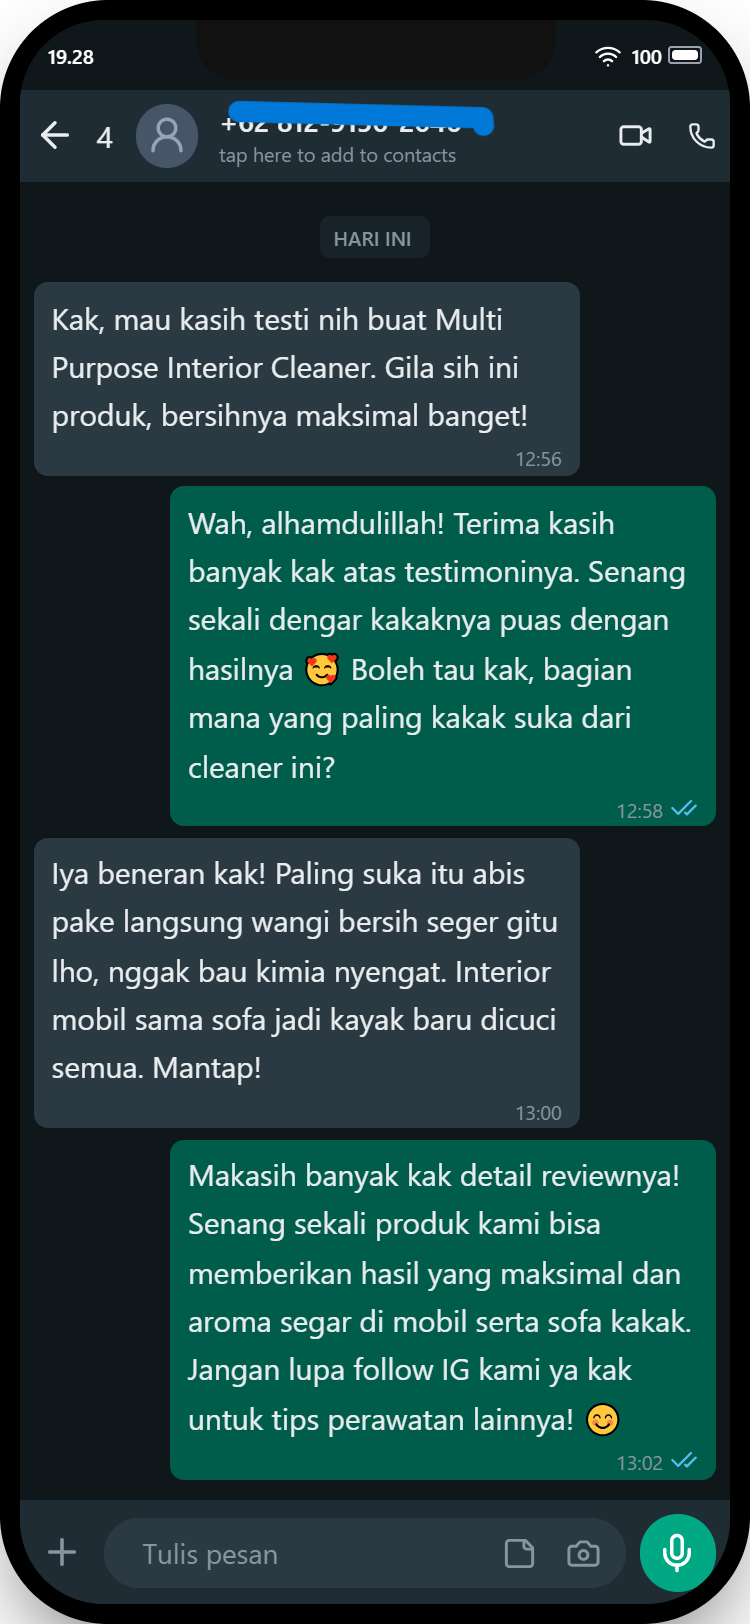Select the "Makasih banyak kak" sent message
750x1624 pixels.
443,1310
